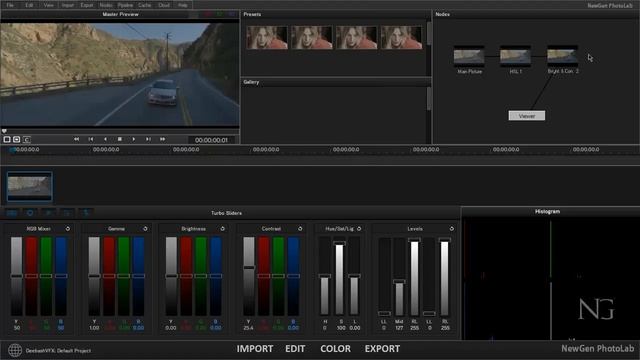Screen dimensions: 640x360
Task: Click the Presets panel scrollbar
Action: (429, 33)
